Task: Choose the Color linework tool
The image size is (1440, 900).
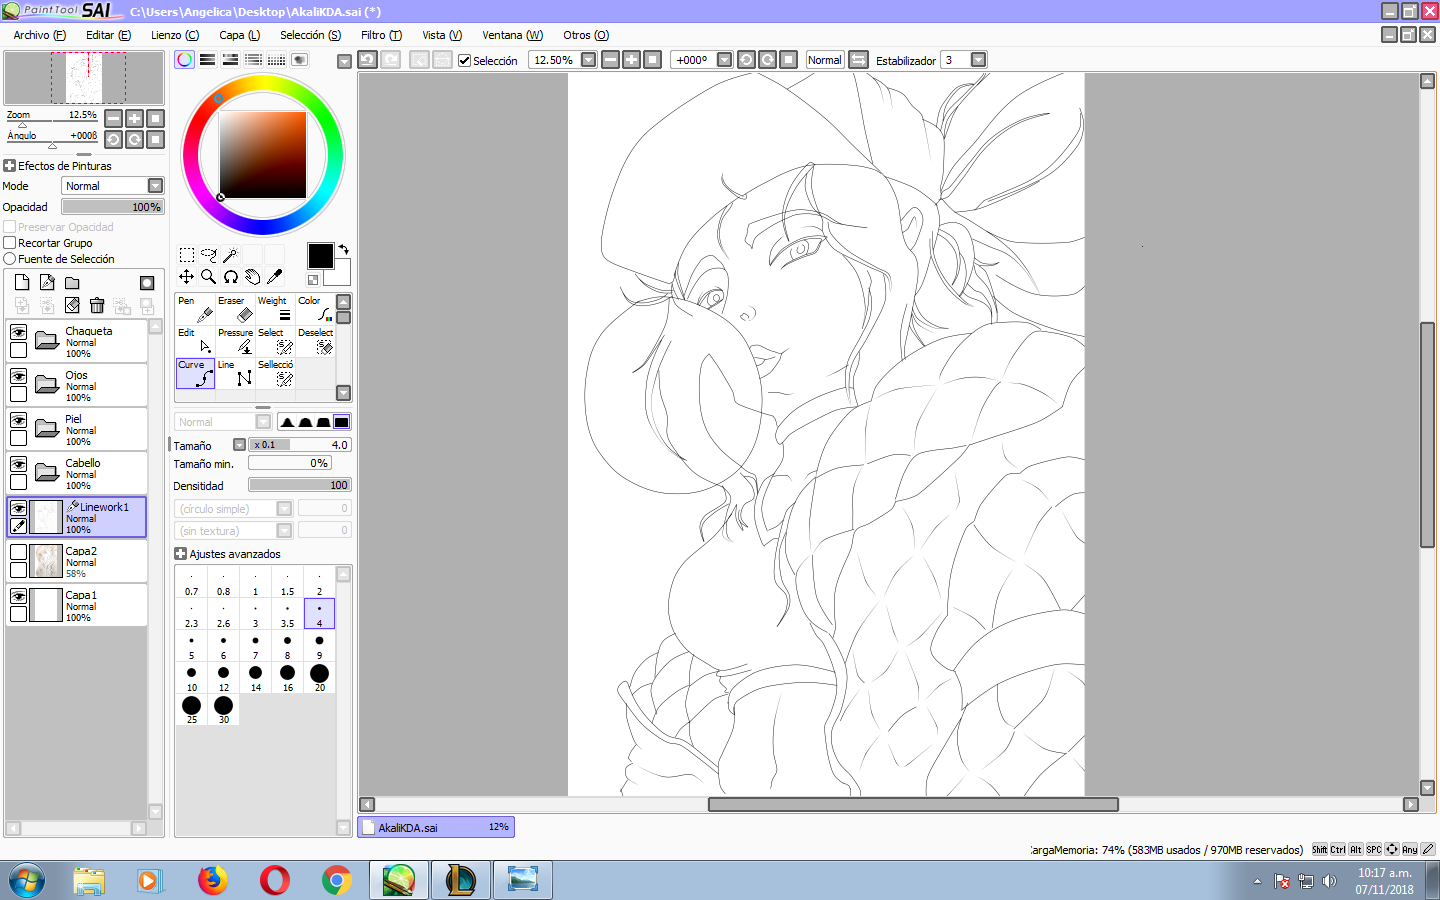Action: point(315,309)
